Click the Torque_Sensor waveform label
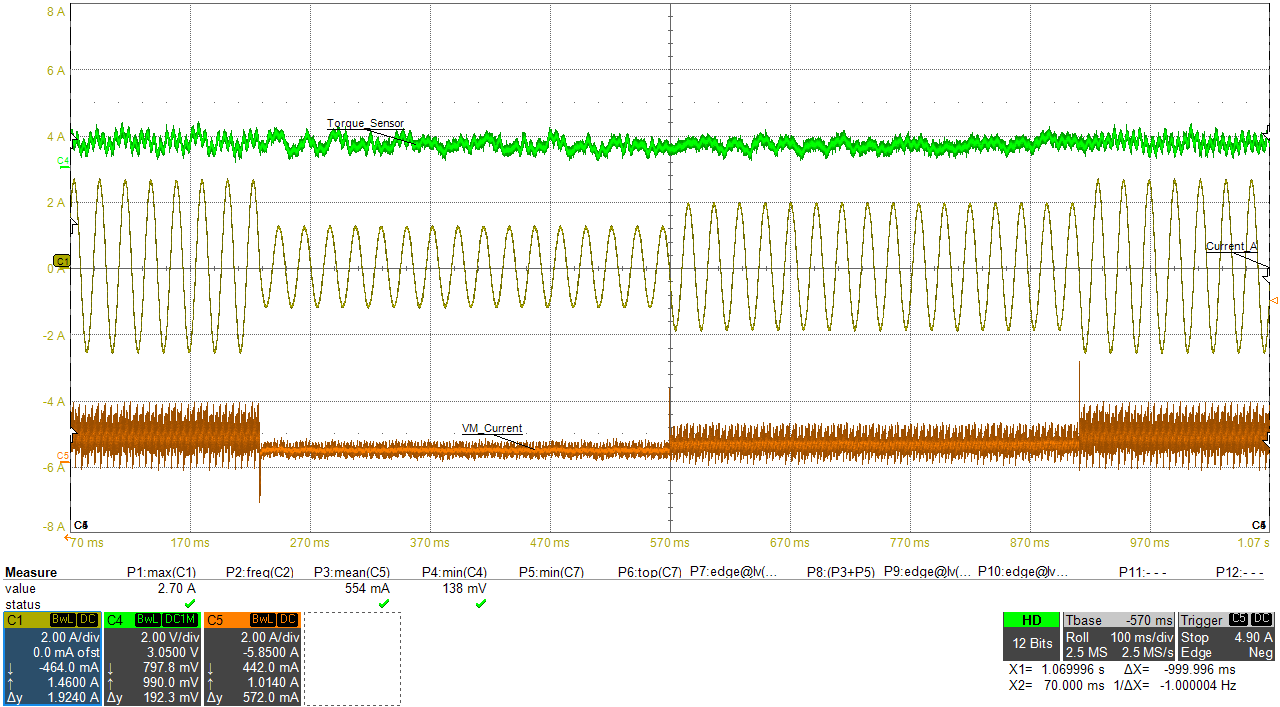Viewport: 1280px width, 707px height. click(x=366, y=123)
